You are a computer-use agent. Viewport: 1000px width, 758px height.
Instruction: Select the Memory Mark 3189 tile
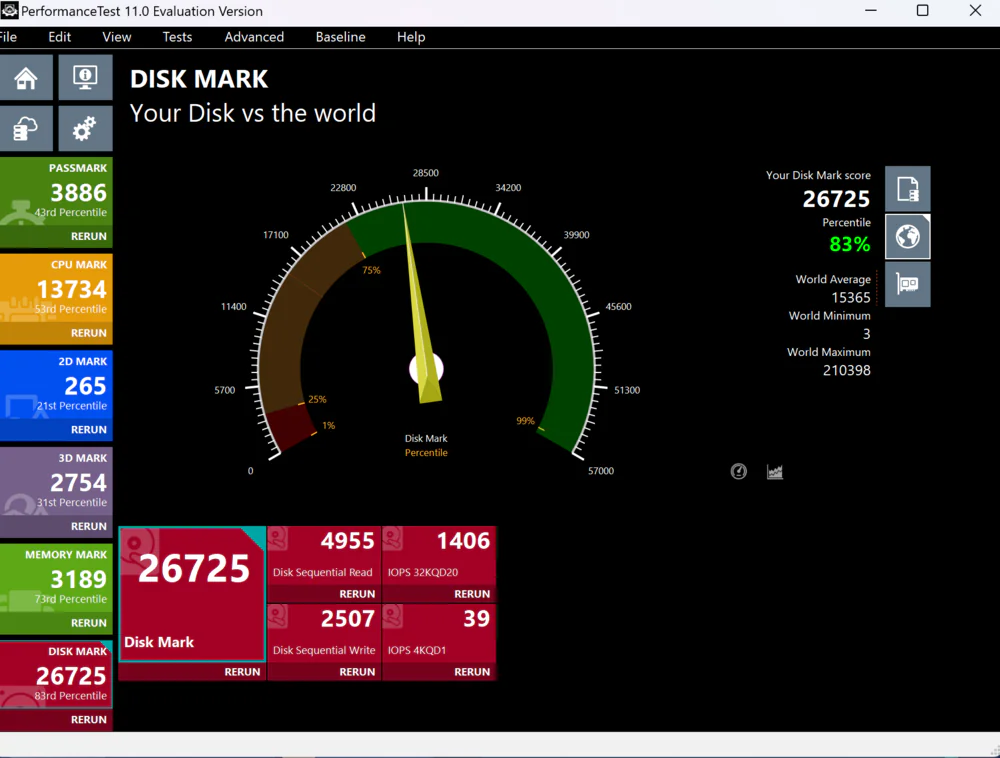coord(56,579)
